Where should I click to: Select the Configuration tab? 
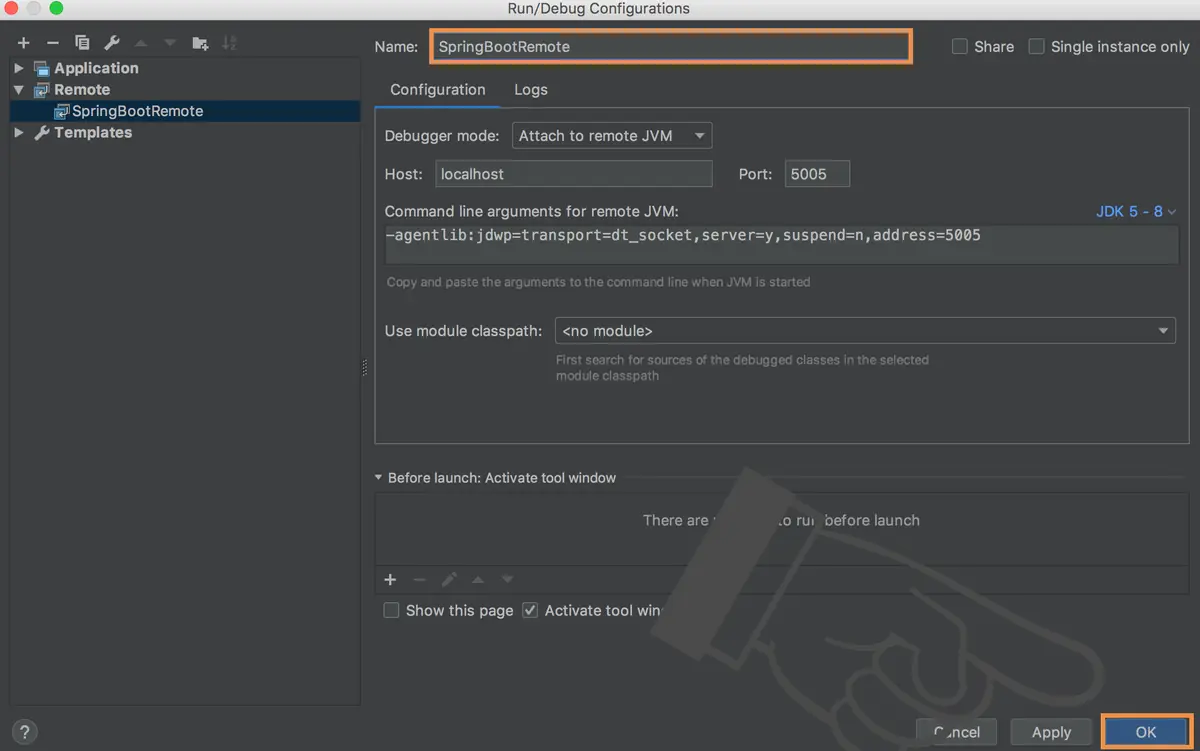tap(438, 90)
